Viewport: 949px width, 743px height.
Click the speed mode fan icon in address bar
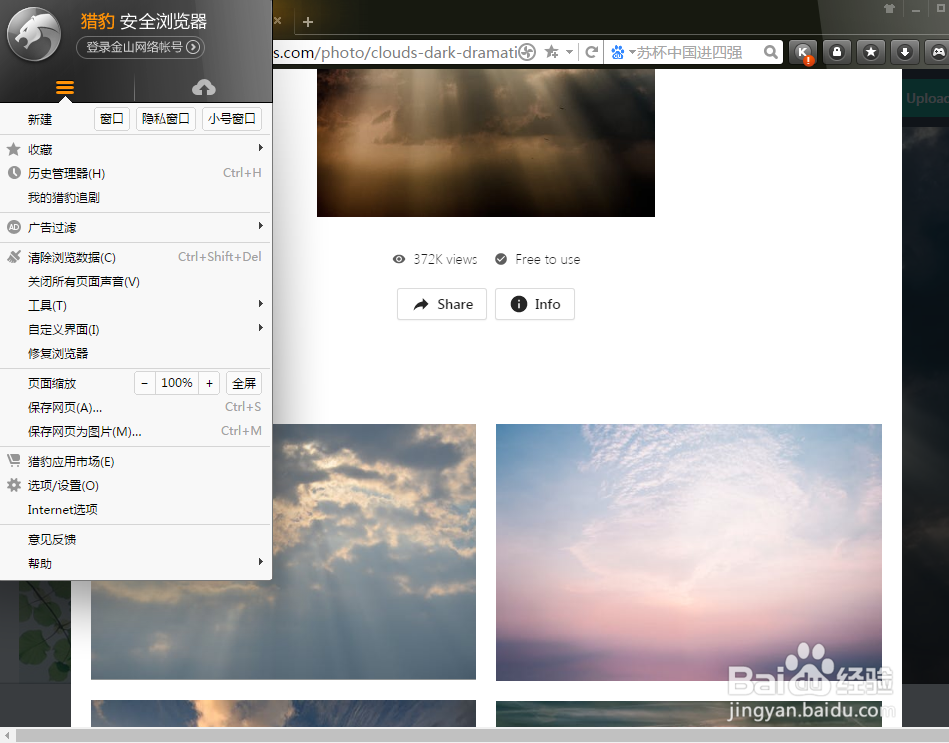point(528,53)
